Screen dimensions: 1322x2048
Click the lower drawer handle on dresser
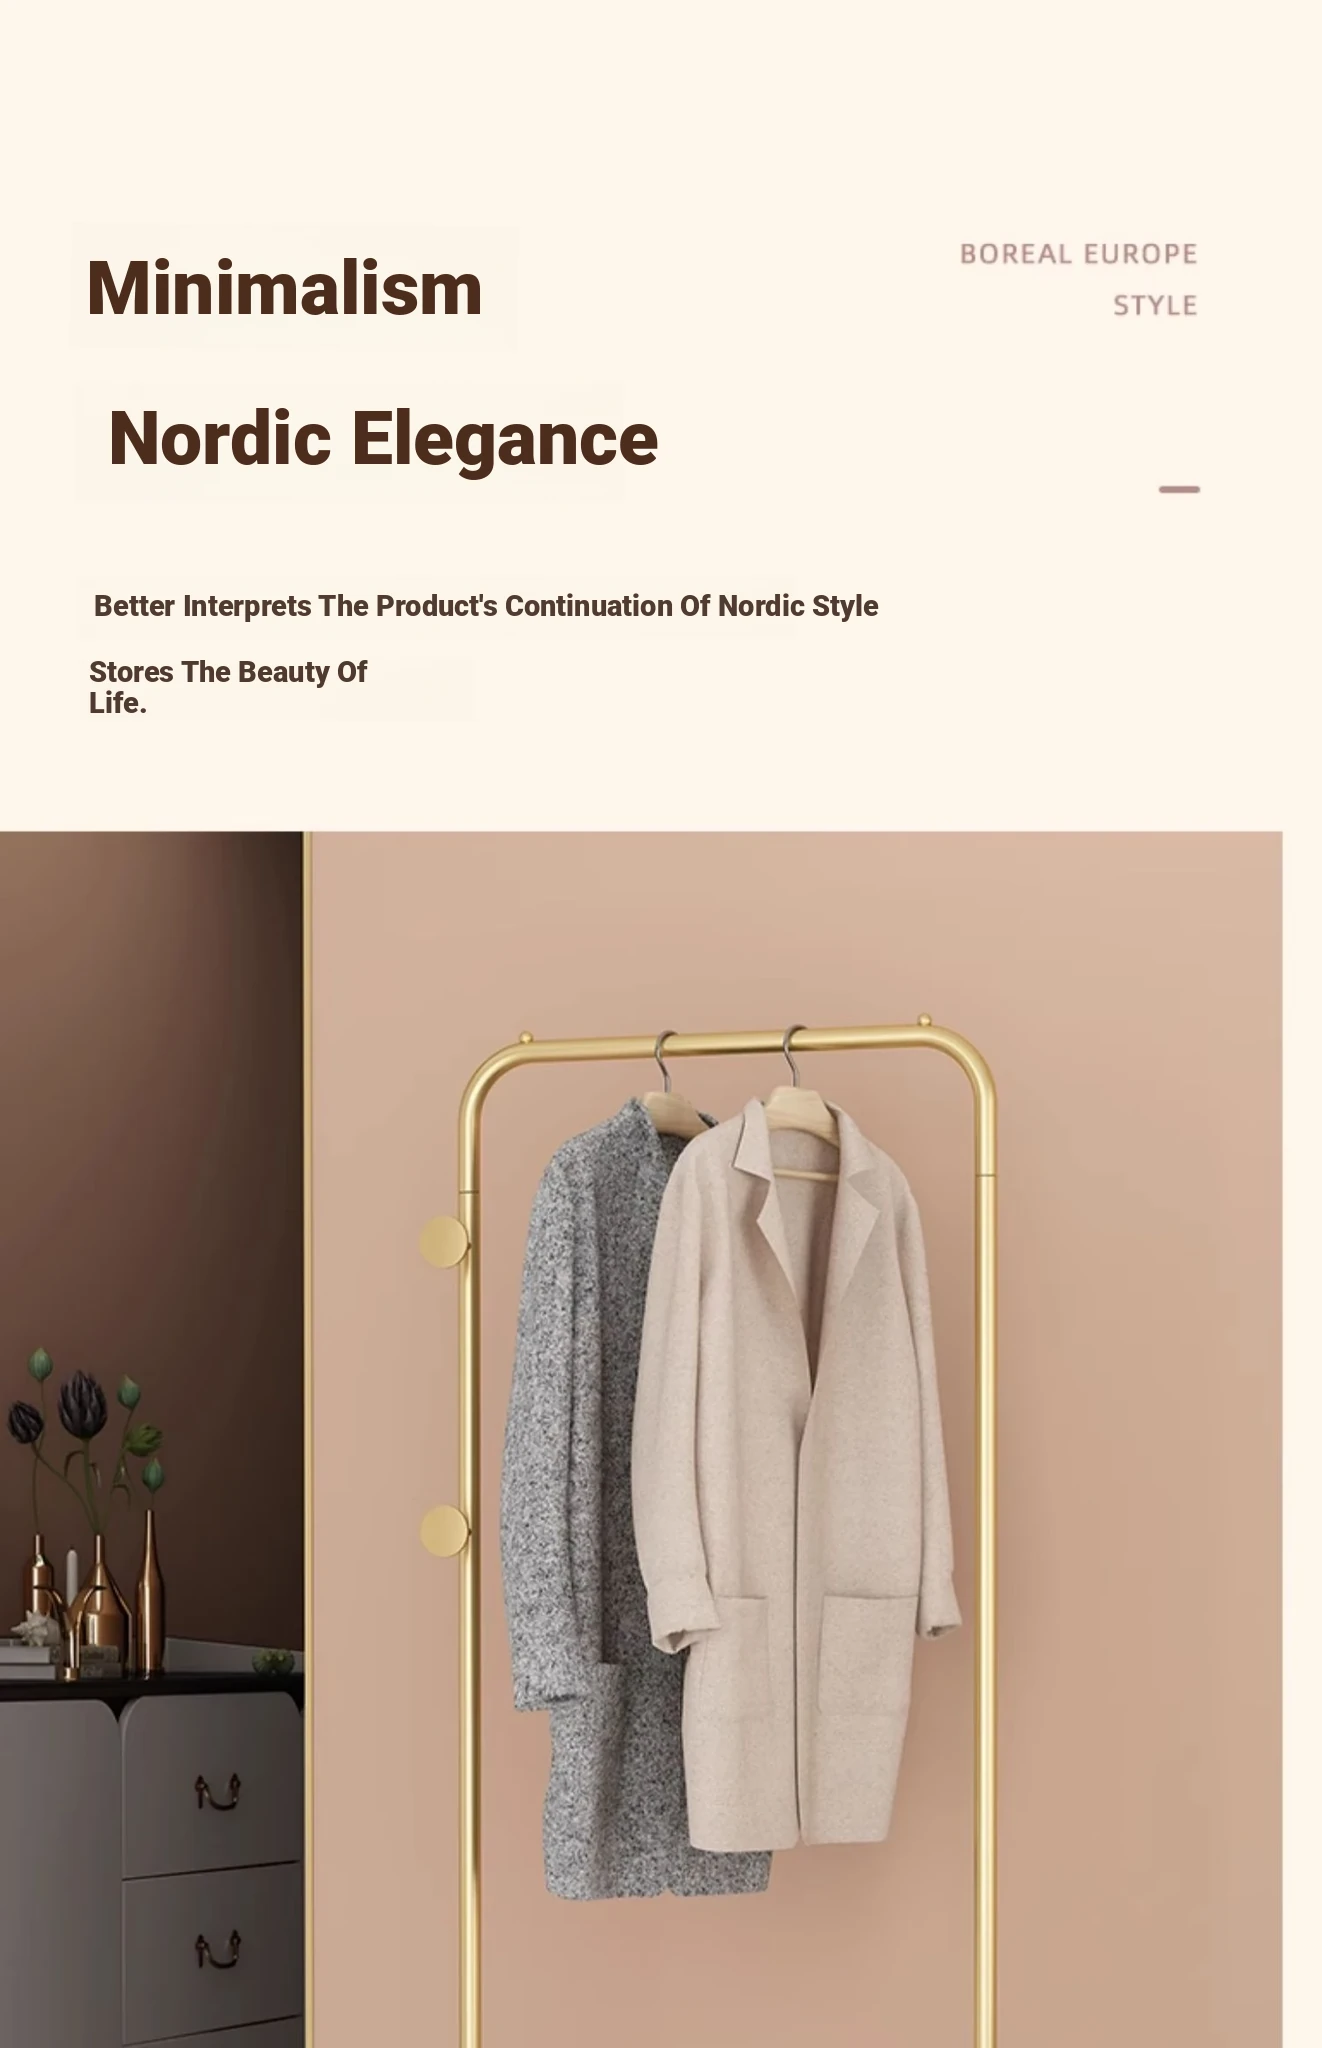coord(217,1949)
